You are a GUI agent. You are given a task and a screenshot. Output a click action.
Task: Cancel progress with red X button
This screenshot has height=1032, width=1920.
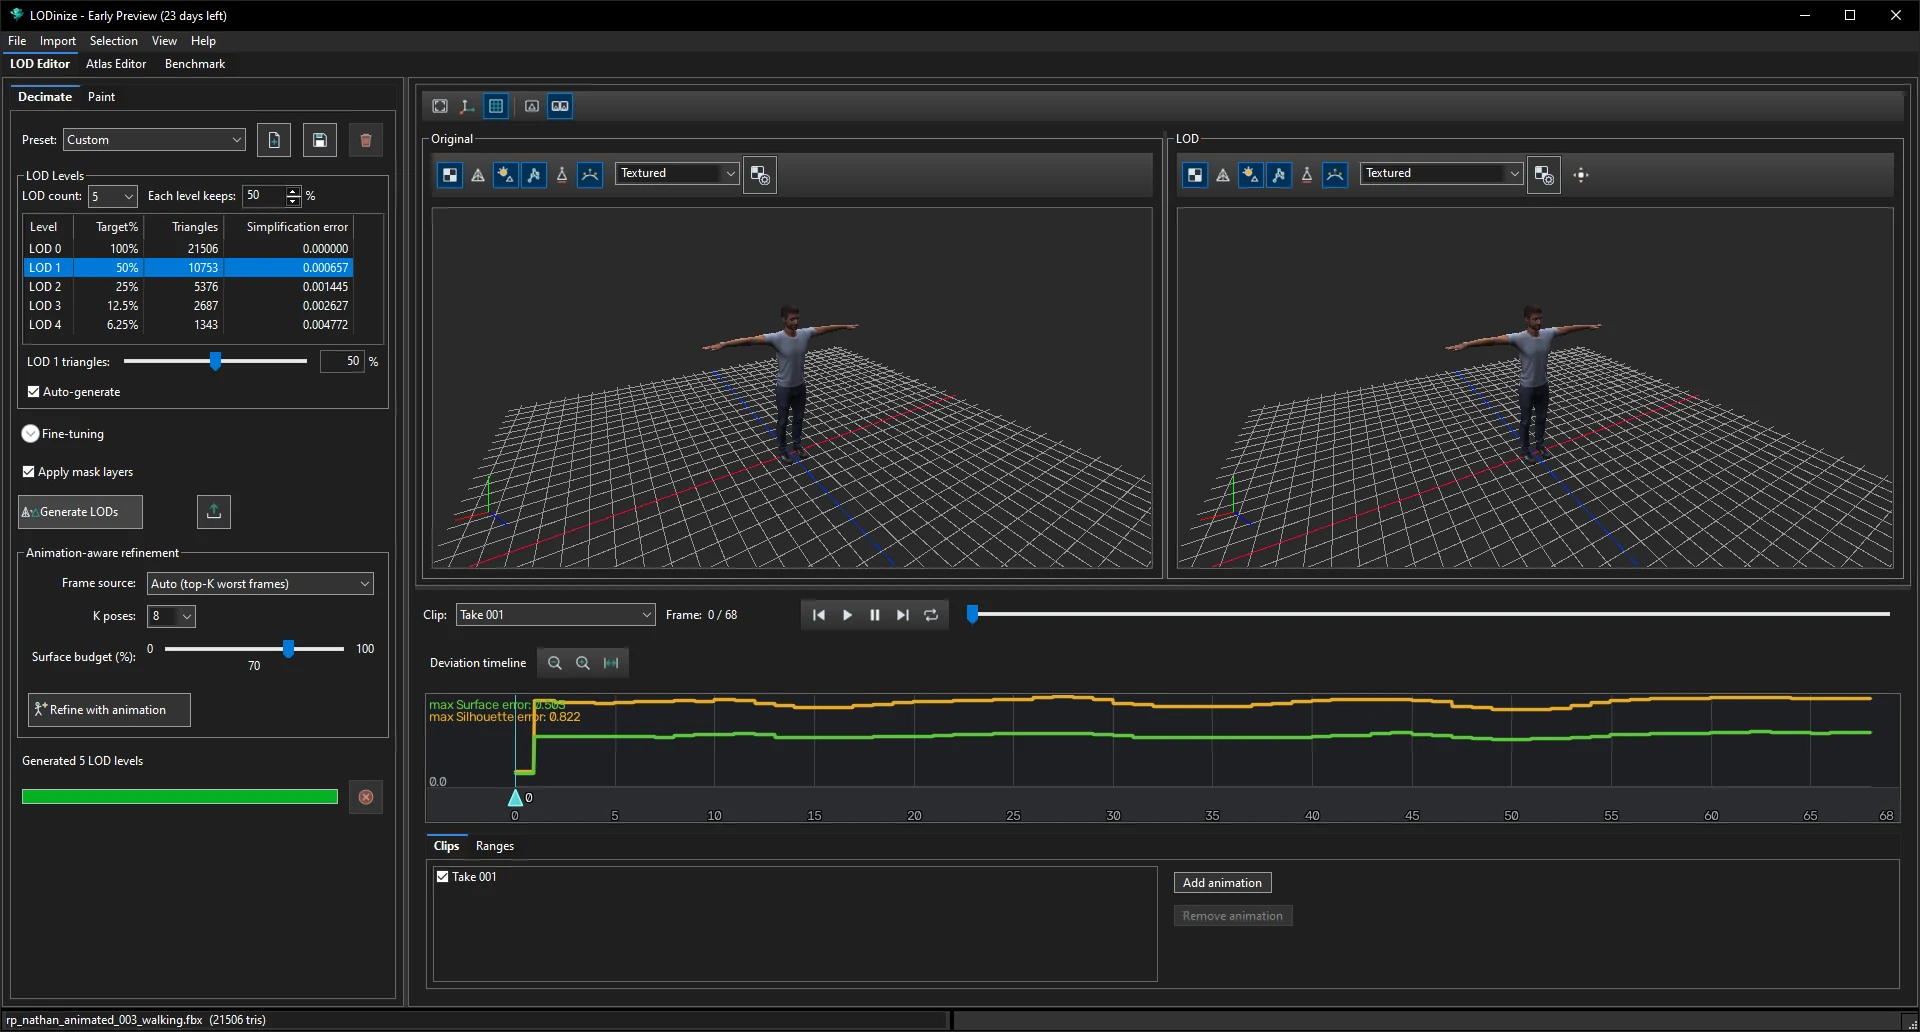(366, 797)
